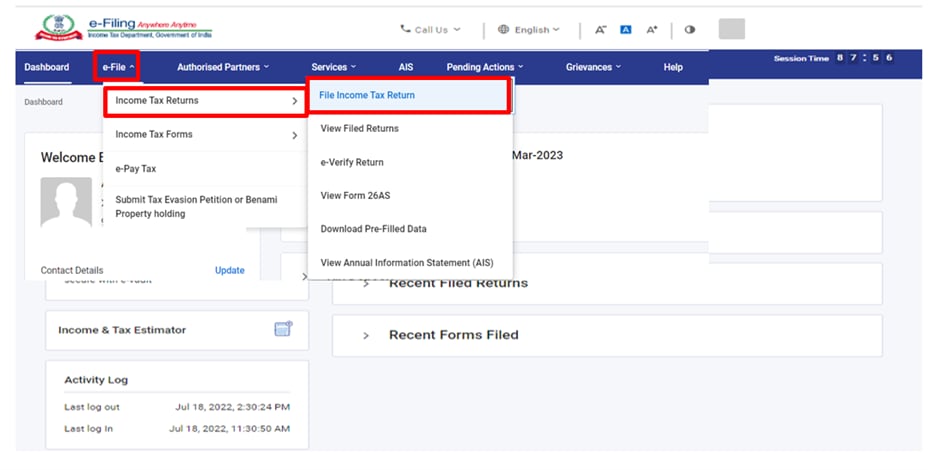Expand the Recent Filed Returns section
Viewport: 936px width, 470px height.
[366, 283]
